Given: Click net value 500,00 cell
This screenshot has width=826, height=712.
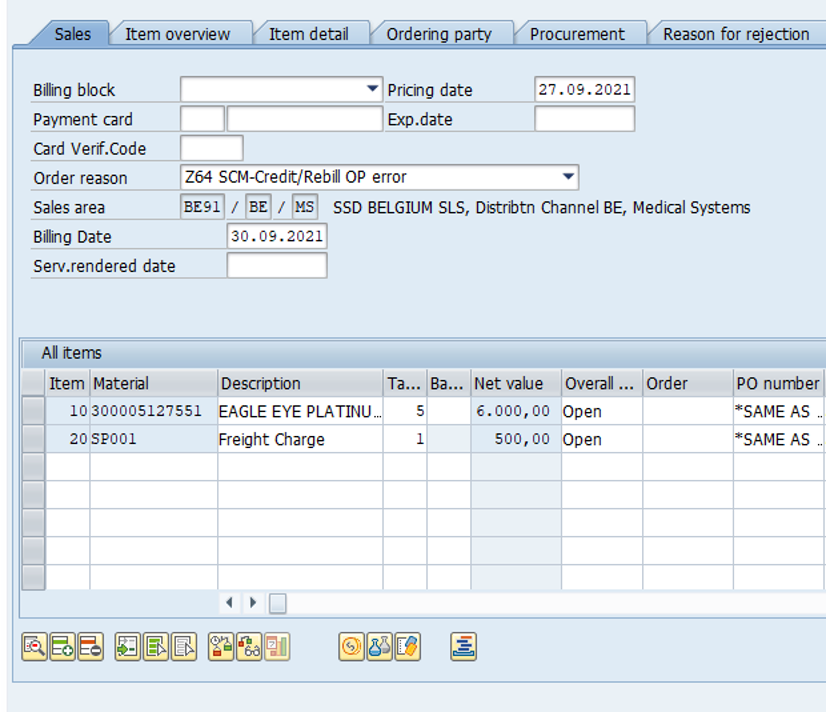Looking at the screenshot, I should click(516, 439).
